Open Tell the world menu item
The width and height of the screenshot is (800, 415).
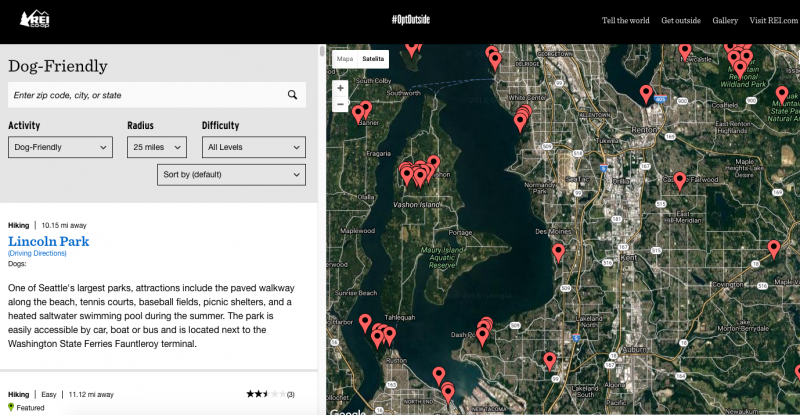(x=626, y=20)
